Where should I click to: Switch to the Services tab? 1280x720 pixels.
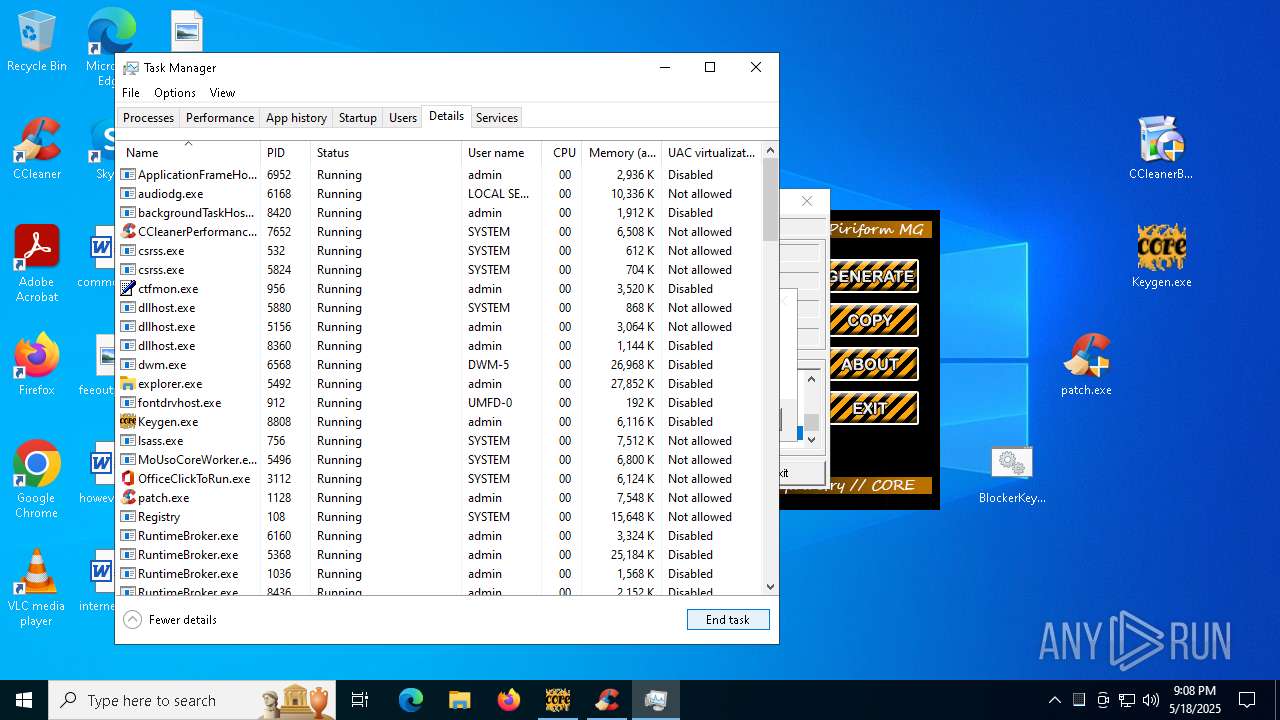(x=497, y=118)
